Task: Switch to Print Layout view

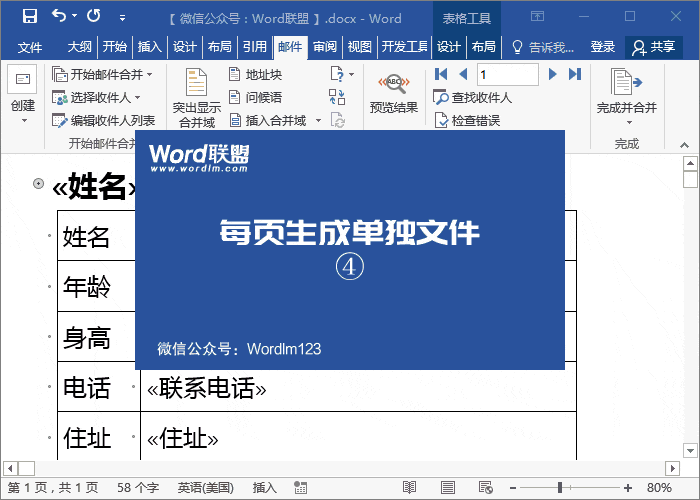Action: [x=447, y=488]
